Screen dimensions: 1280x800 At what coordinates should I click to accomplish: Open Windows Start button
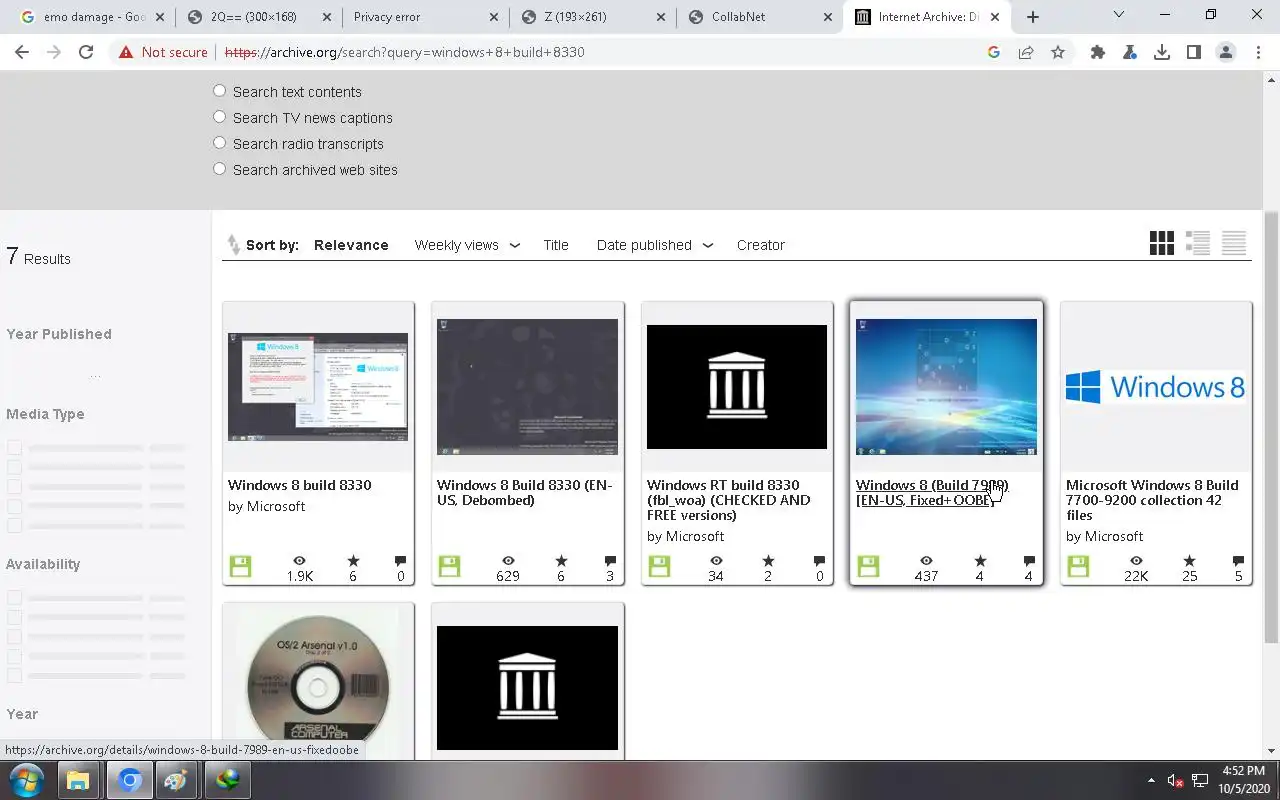(26, 780)
